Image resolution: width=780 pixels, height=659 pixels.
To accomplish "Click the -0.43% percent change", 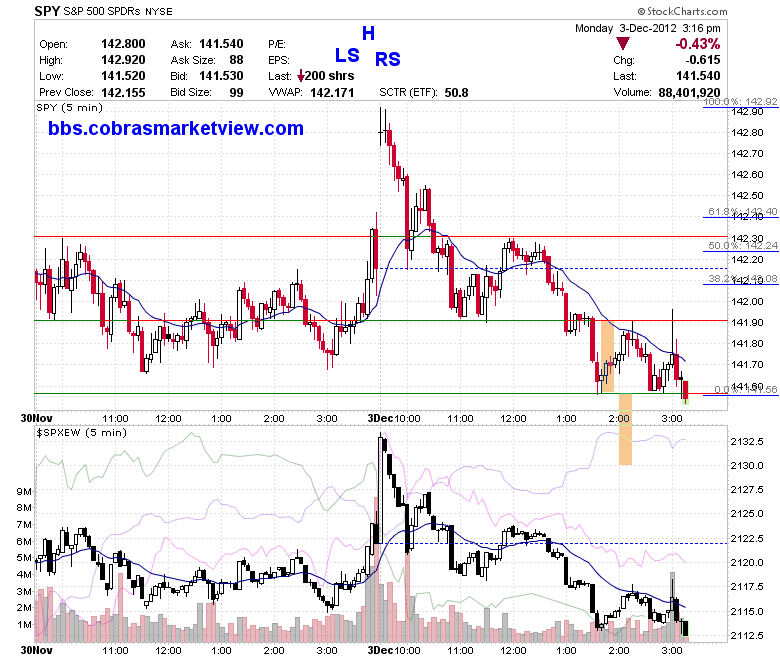I will pos(697,44).
